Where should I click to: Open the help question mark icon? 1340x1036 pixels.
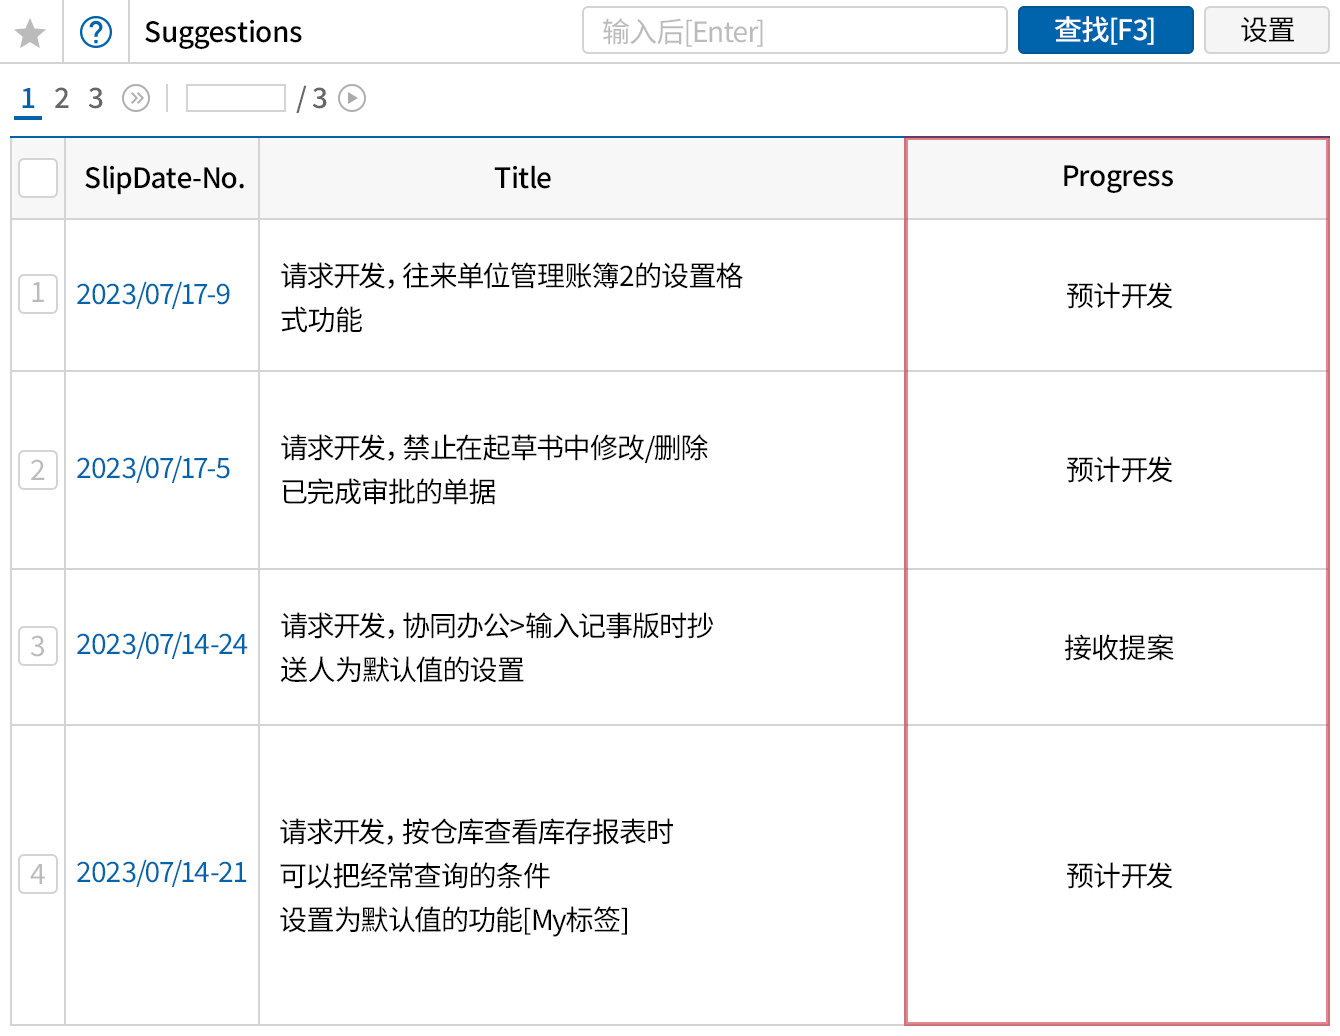point(96,32)
